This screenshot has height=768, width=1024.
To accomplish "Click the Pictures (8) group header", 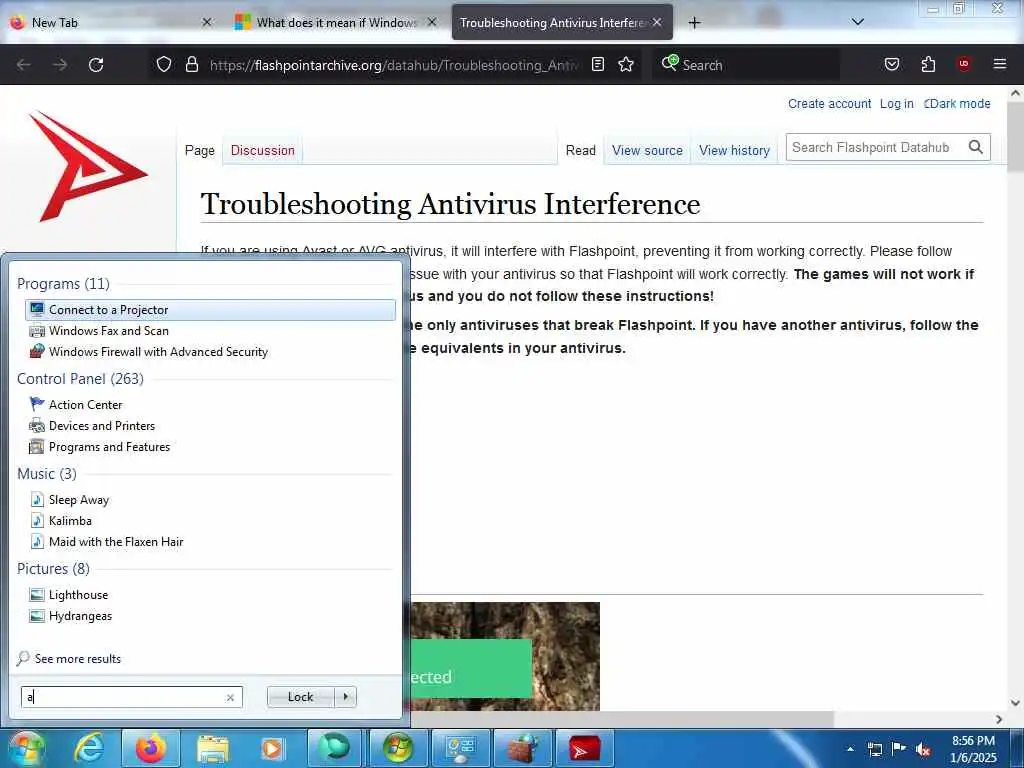I will tap(53, 569).
